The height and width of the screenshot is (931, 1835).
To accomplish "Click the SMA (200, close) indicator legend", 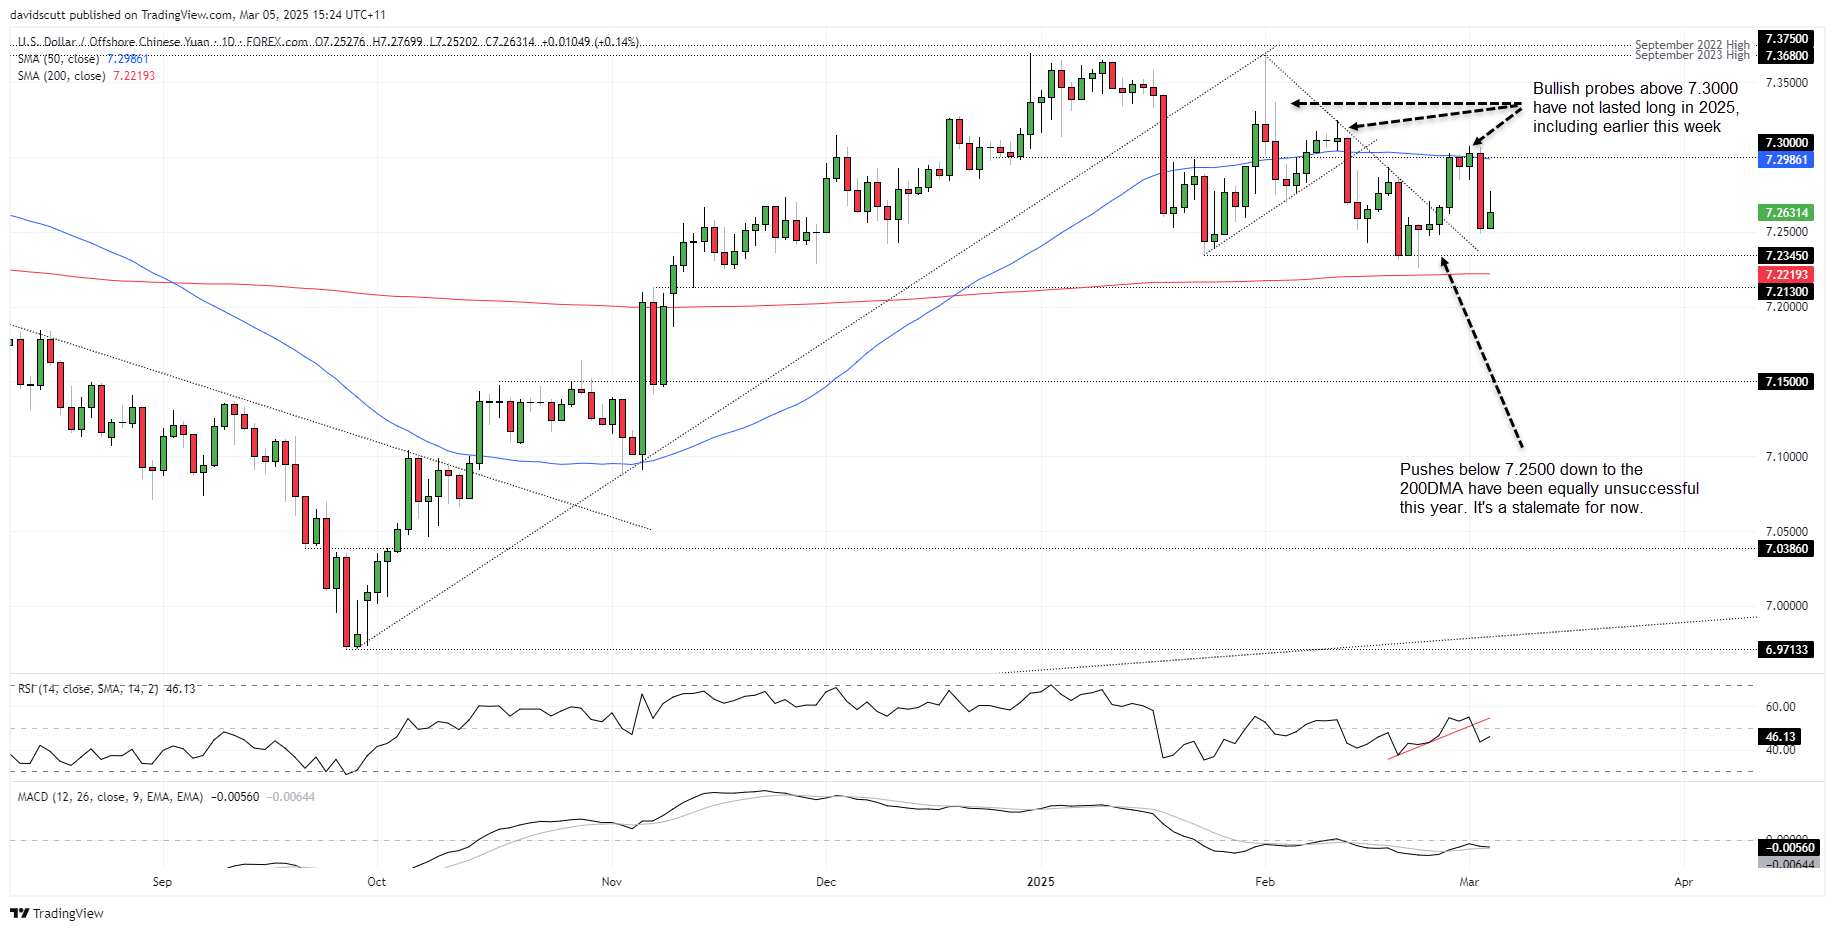I will click(86, 76).
